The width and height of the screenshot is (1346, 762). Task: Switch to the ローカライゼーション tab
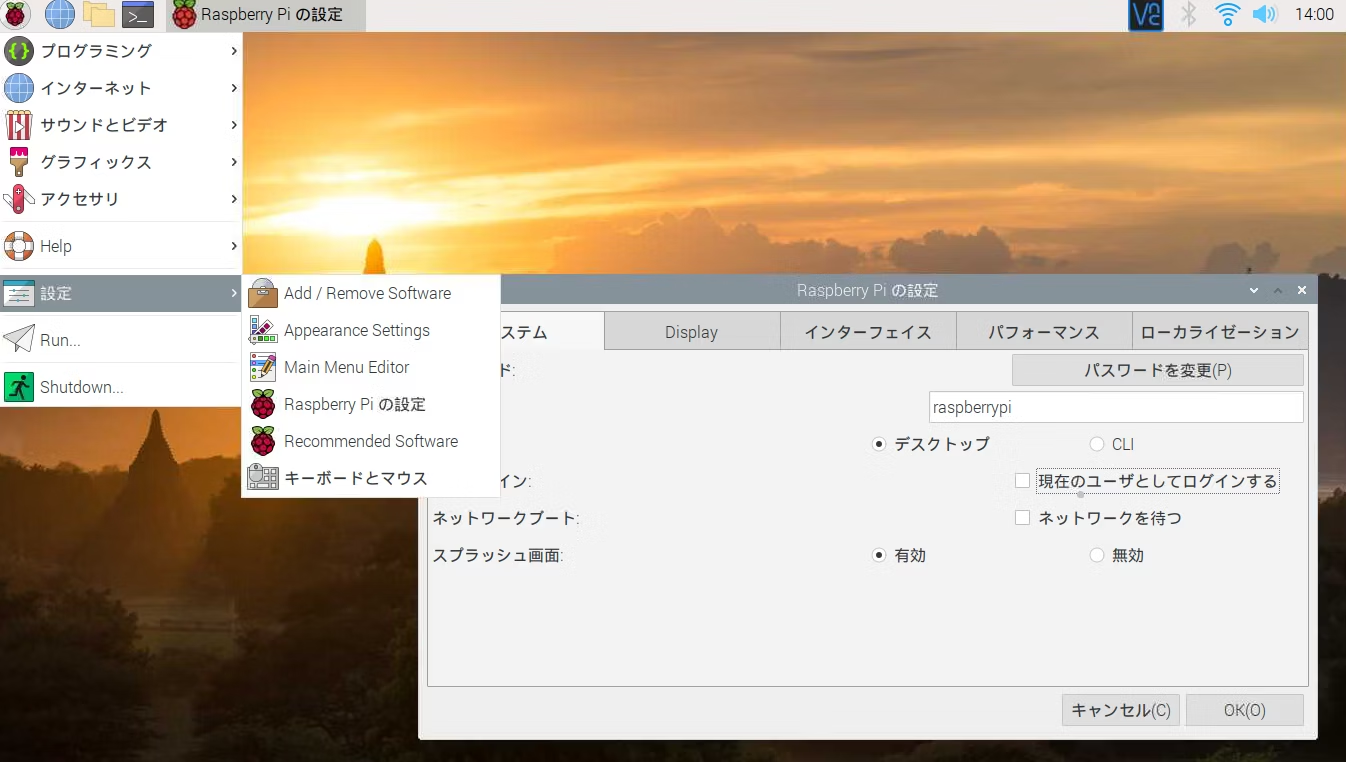pyautogui.click(x=1220, y=332)
